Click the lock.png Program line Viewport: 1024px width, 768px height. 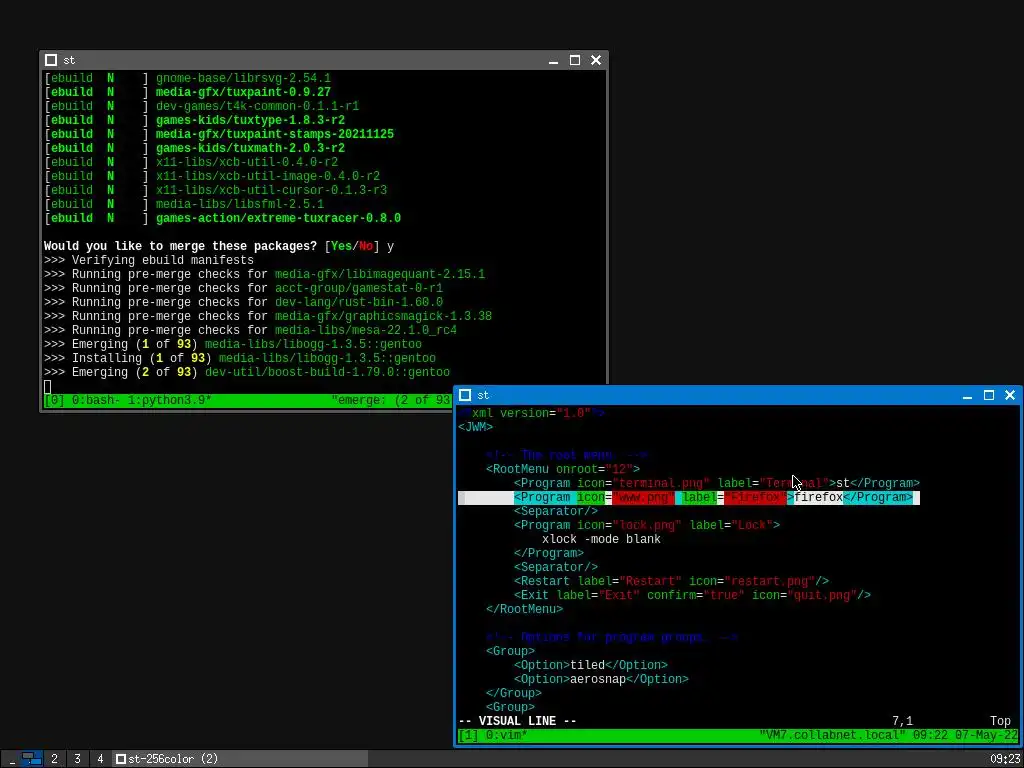[647, 525]
